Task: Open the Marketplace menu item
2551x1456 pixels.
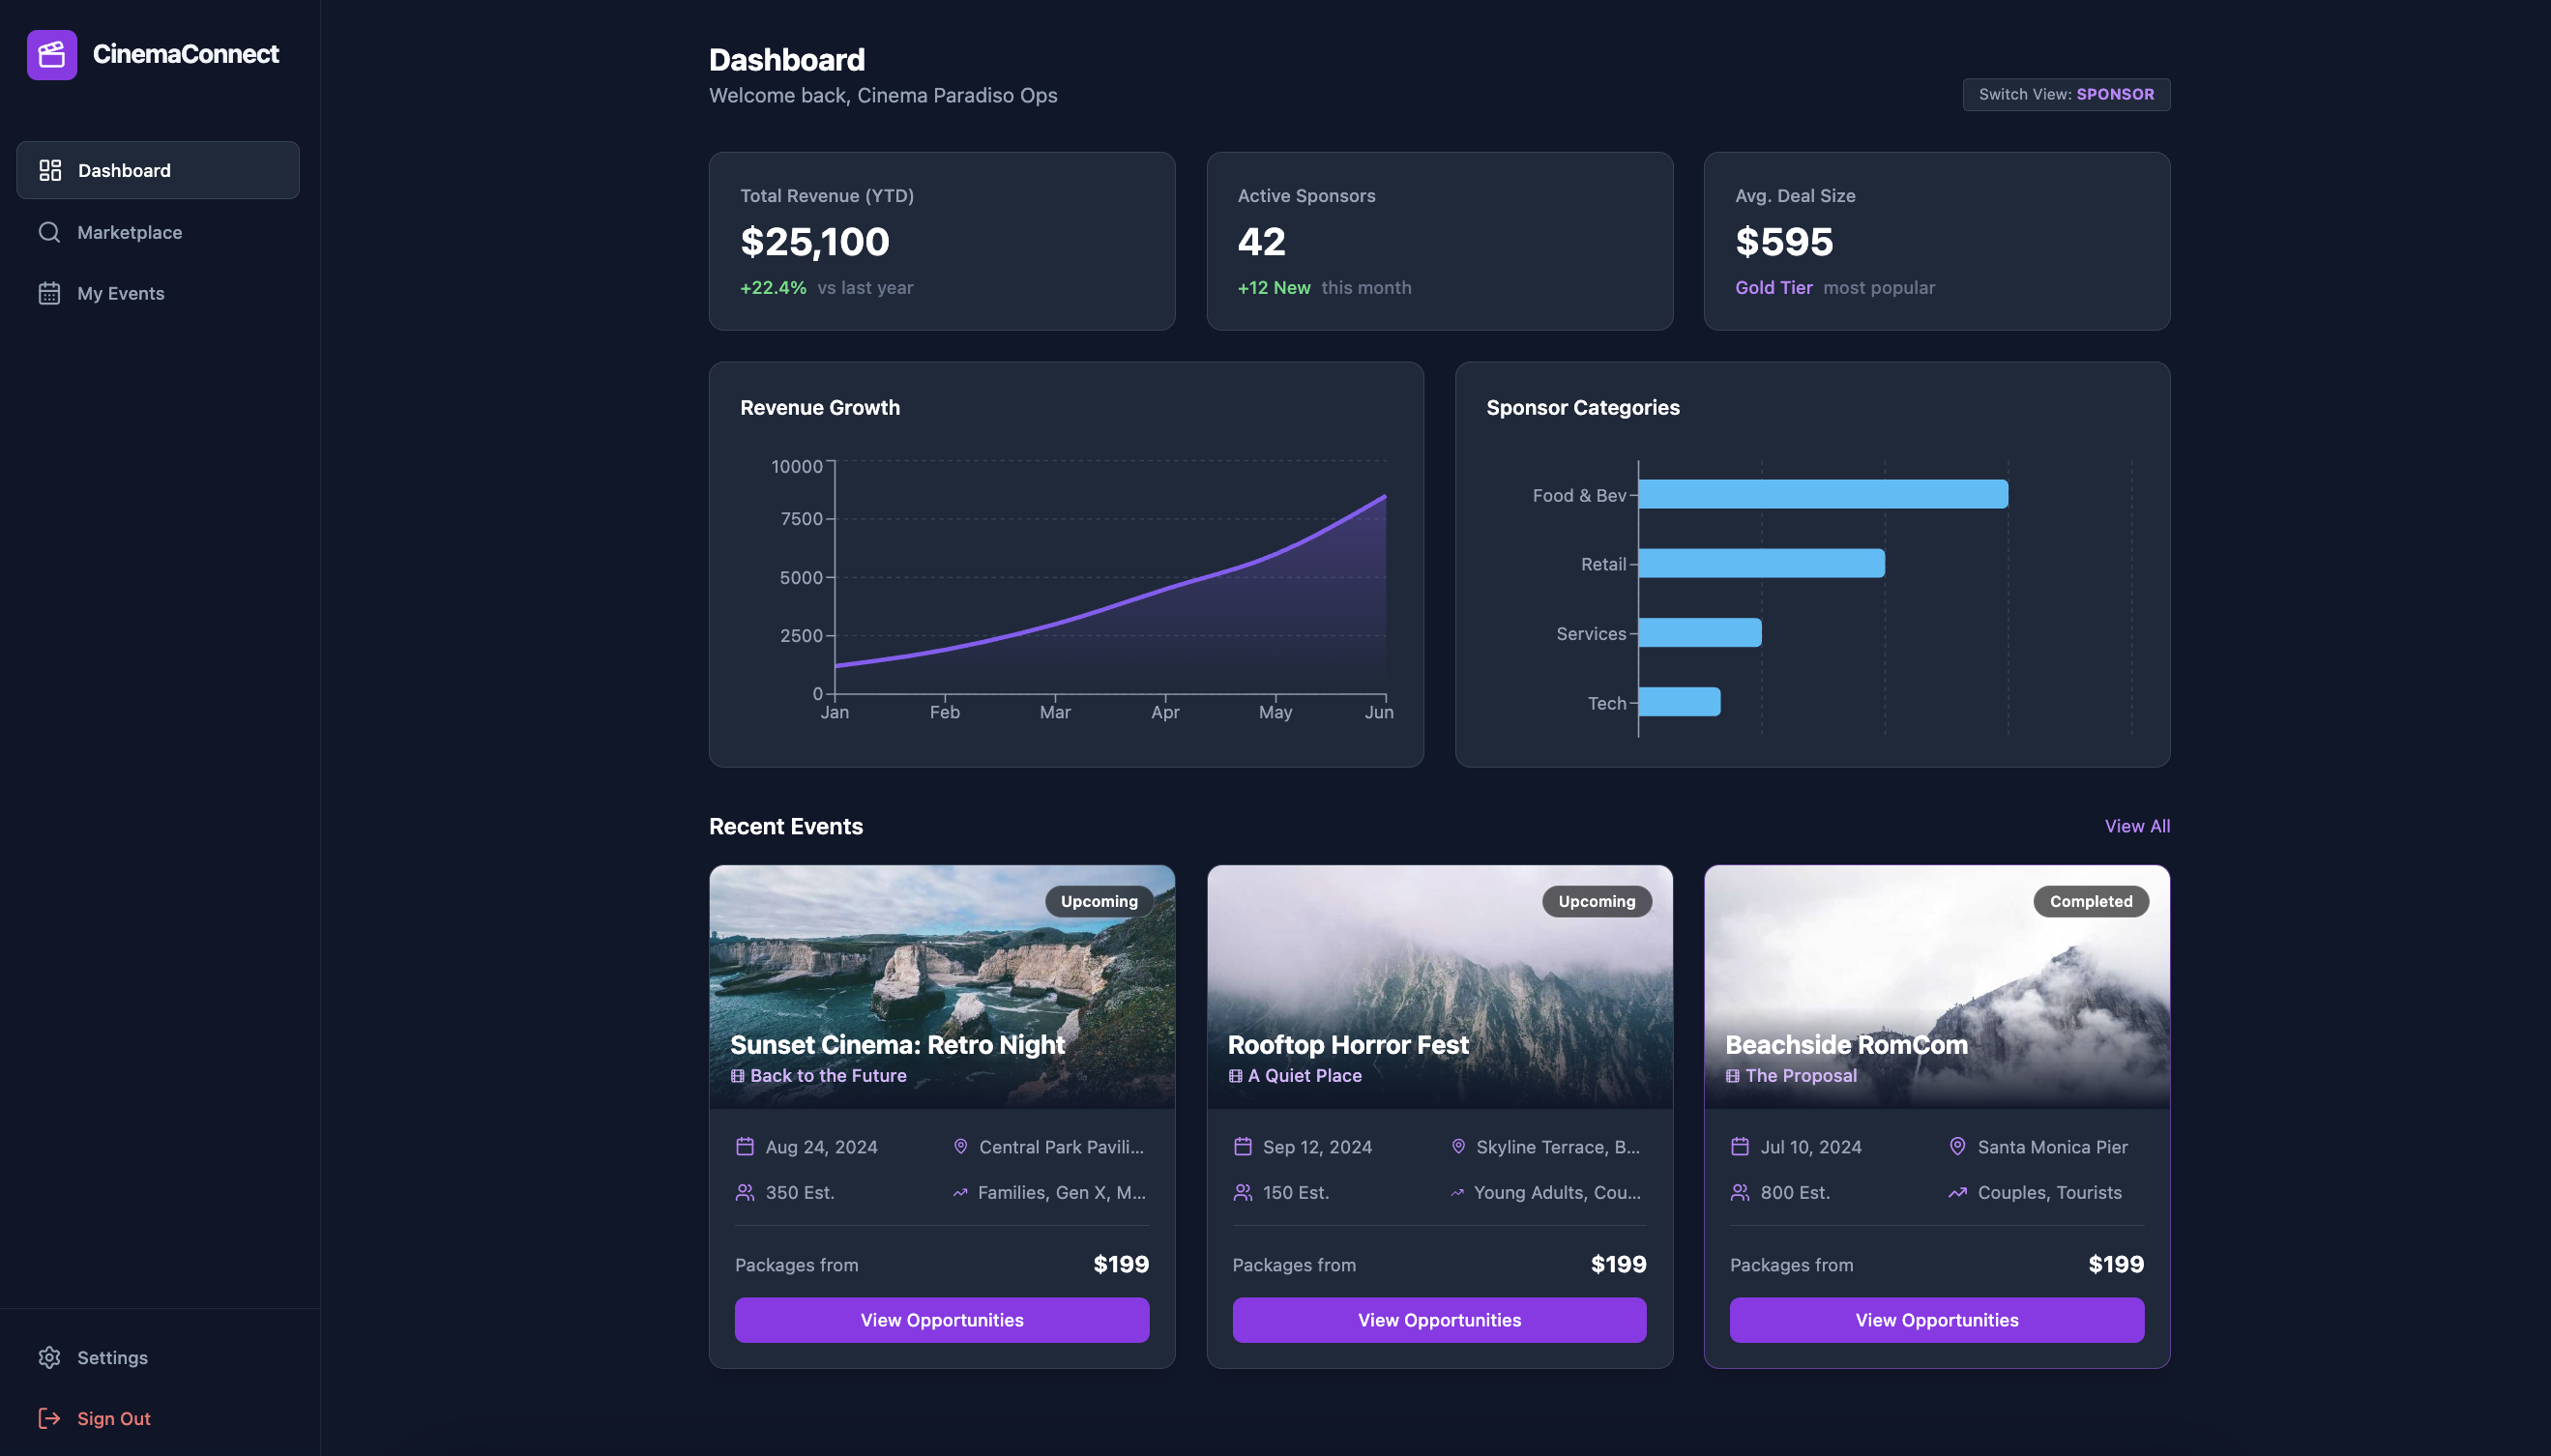Action: [130, 232]
